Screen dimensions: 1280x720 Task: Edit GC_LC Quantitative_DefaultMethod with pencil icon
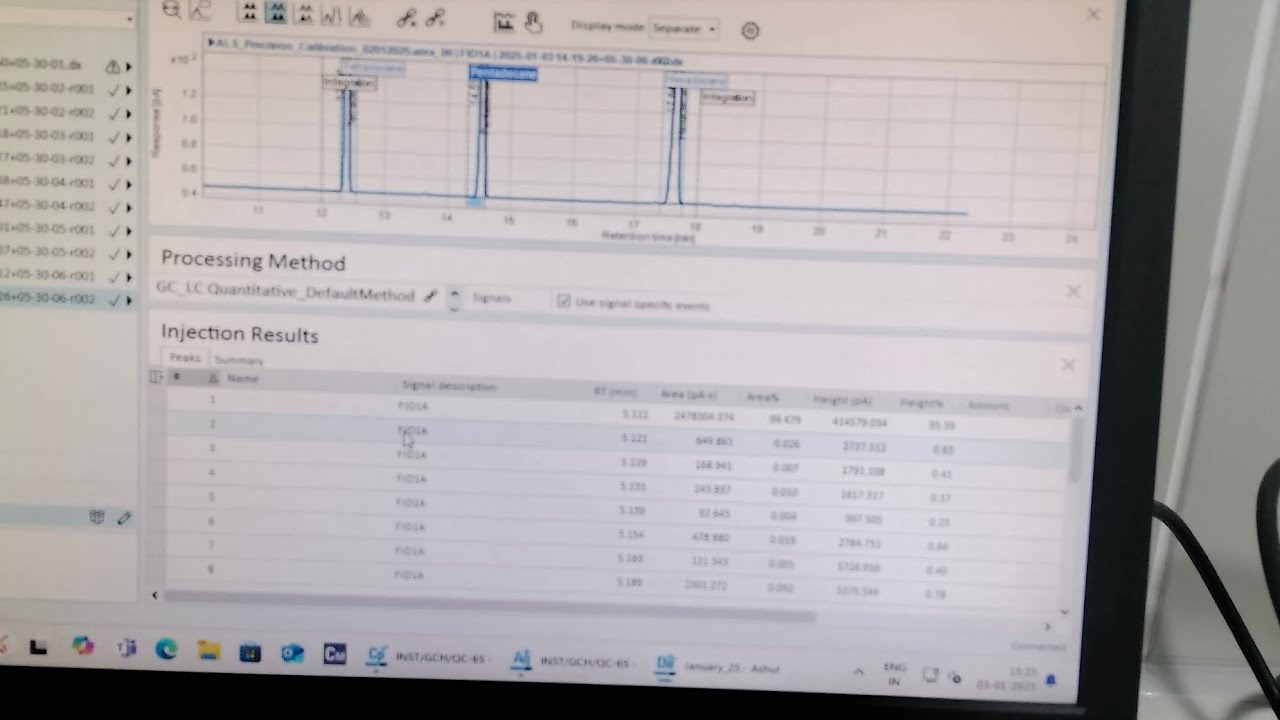click(430, 296)
